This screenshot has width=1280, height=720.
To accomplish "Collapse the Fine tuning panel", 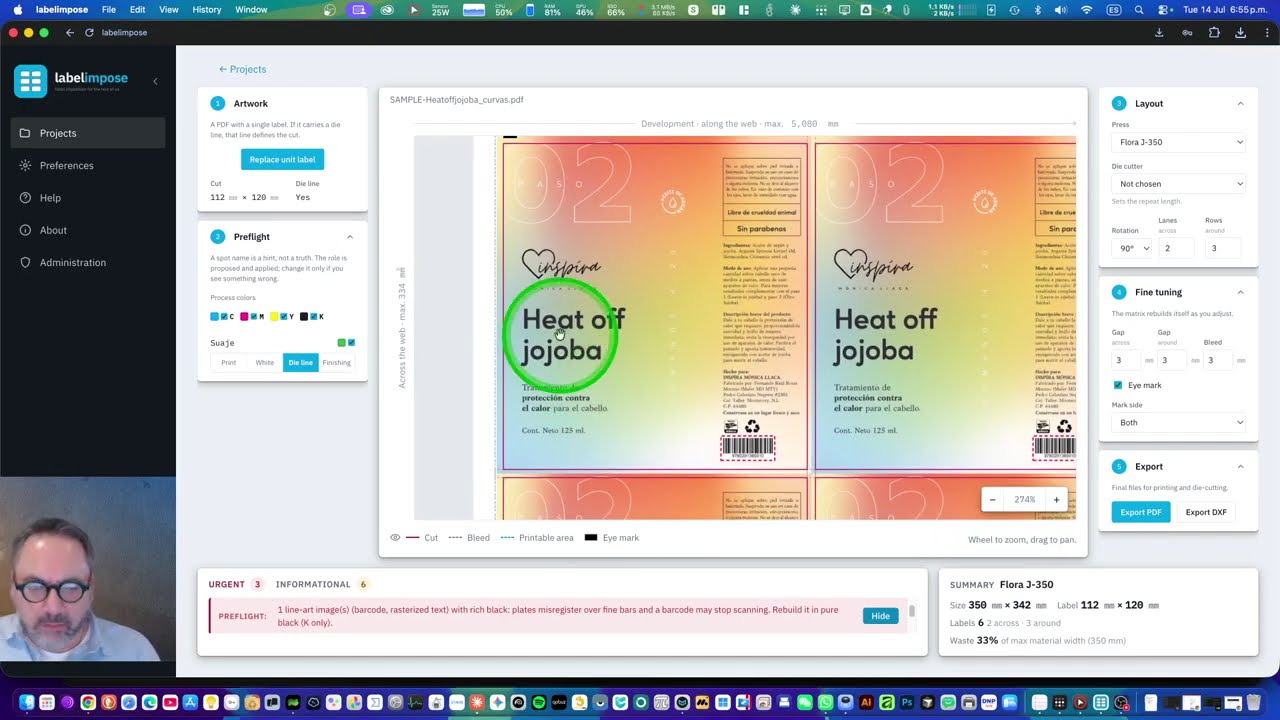I will (x=1240, y=292).
